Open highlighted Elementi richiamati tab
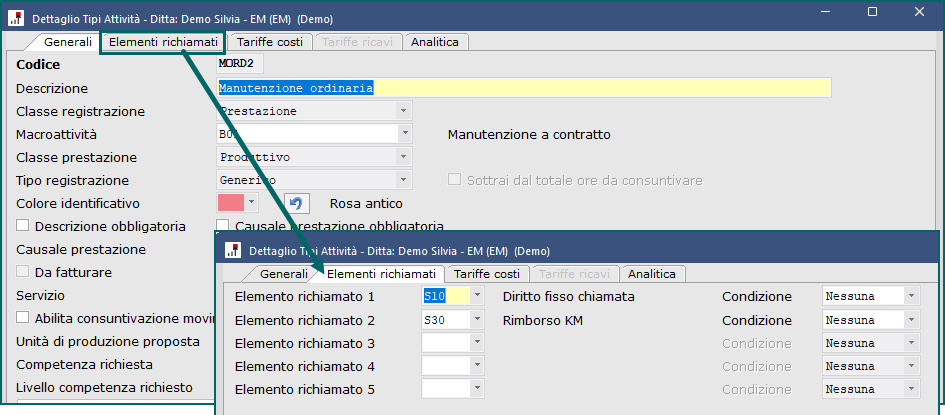Viewport: 945px width, 415px height. click(164, 42)
